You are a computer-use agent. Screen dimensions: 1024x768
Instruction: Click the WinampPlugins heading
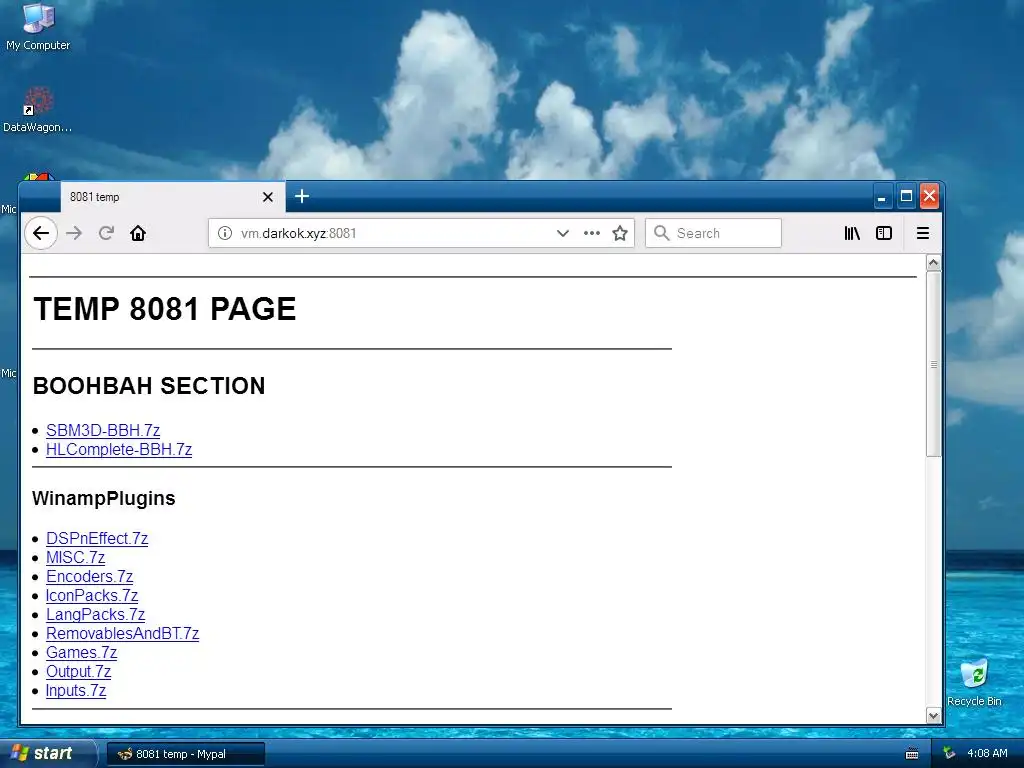pos(104,498)
